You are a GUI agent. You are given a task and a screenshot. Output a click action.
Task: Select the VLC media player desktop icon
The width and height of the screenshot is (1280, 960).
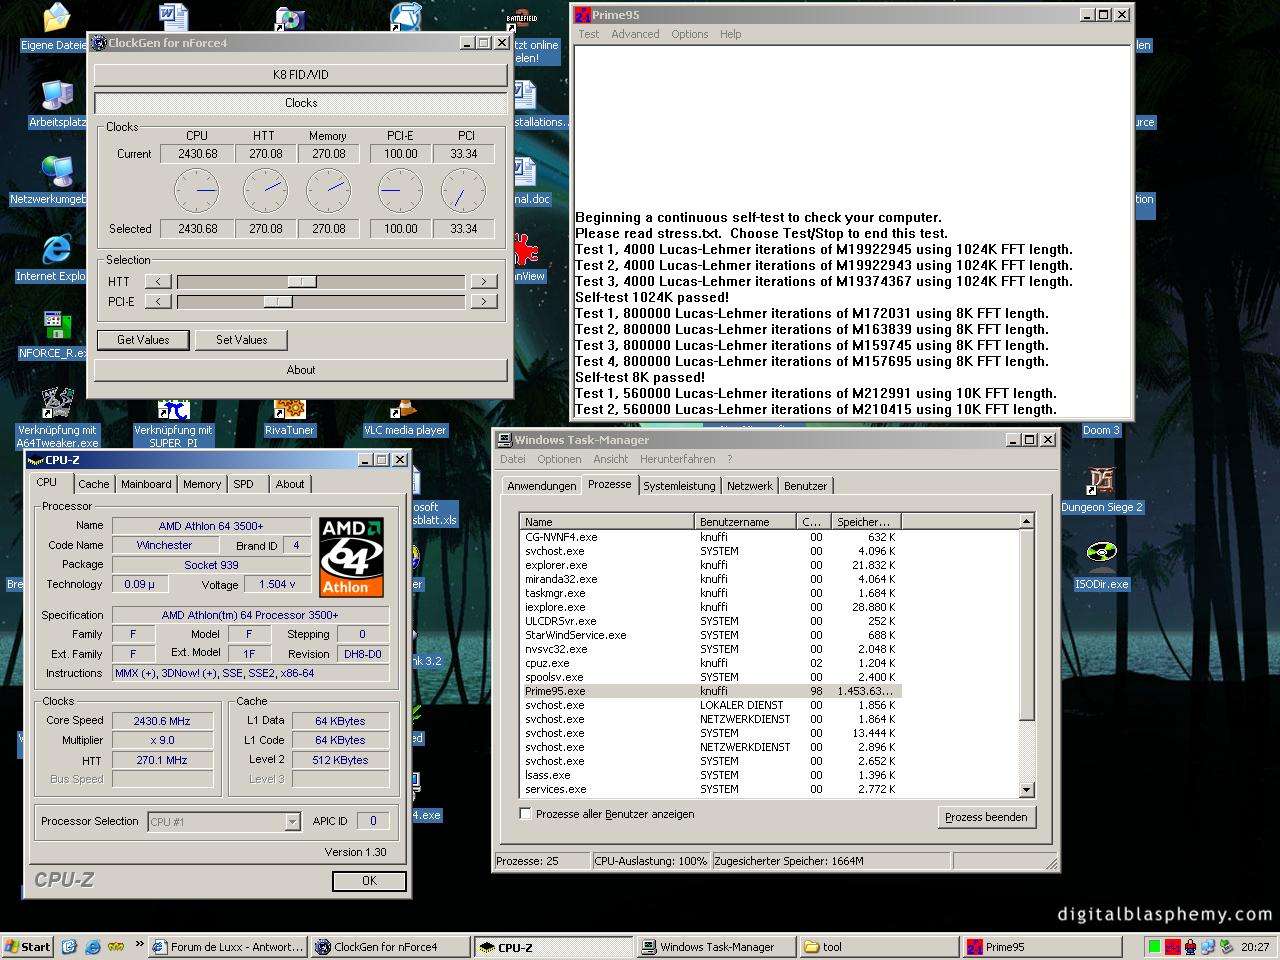(404, 410)
